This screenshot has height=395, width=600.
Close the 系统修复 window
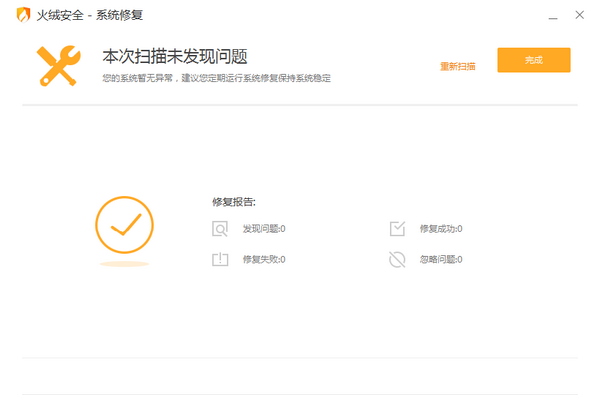[x=580, y=15]
